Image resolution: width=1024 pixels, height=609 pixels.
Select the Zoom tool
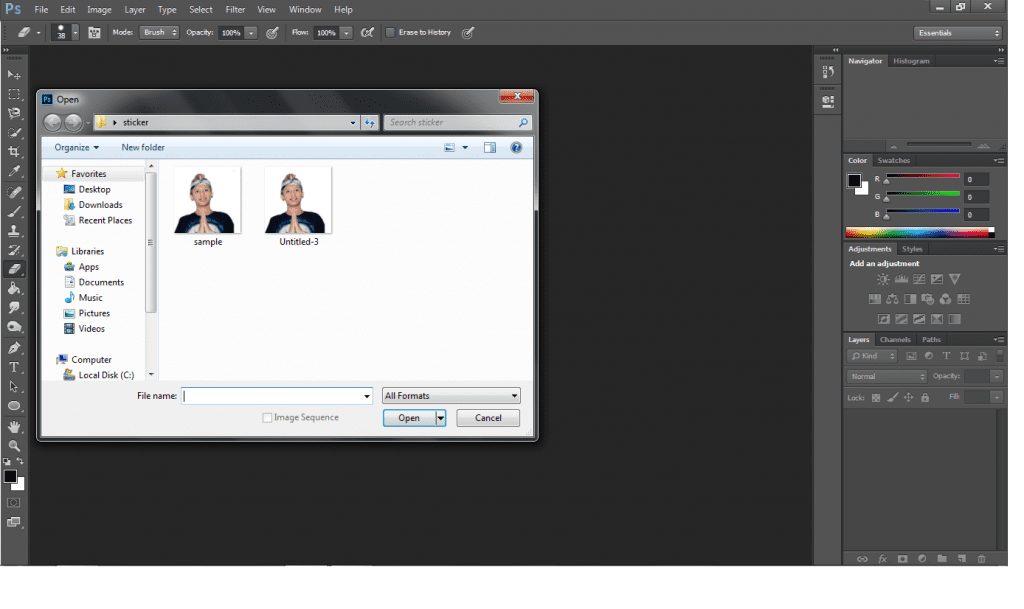pos(14,446)
